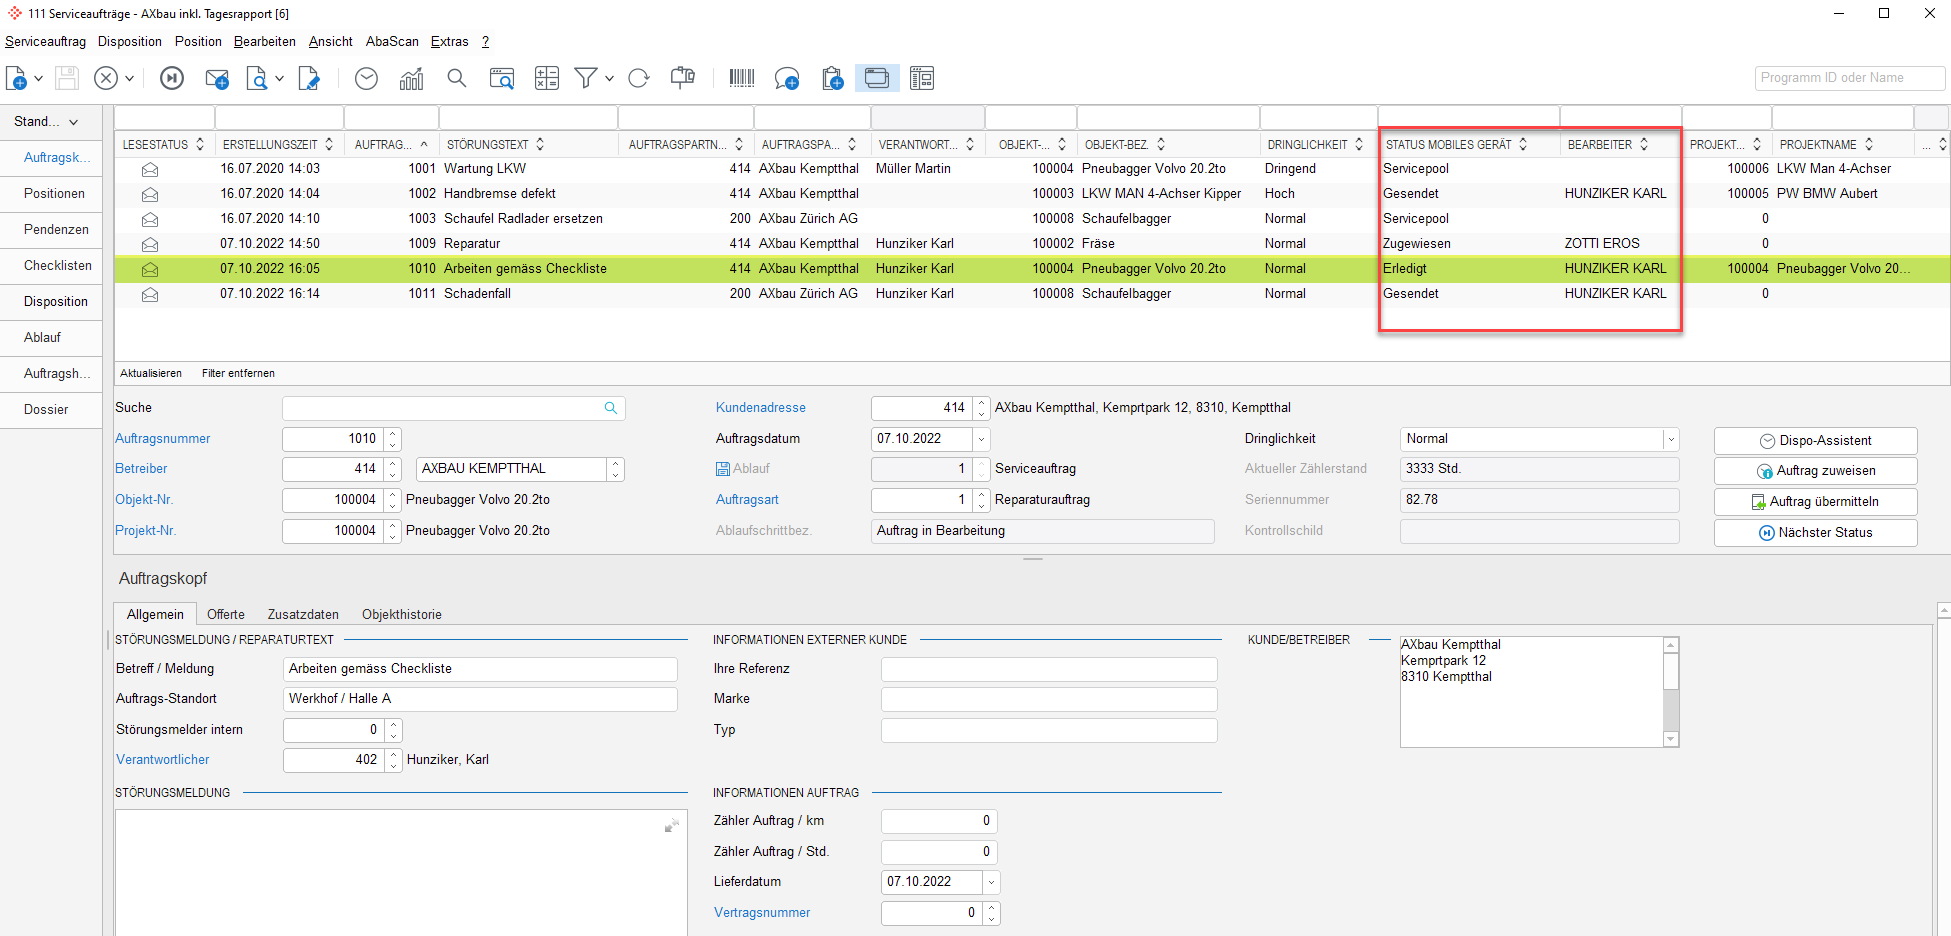Click the Kundenadresse link label
This screenshot has width=1951, height=936.
coord(761,408)
